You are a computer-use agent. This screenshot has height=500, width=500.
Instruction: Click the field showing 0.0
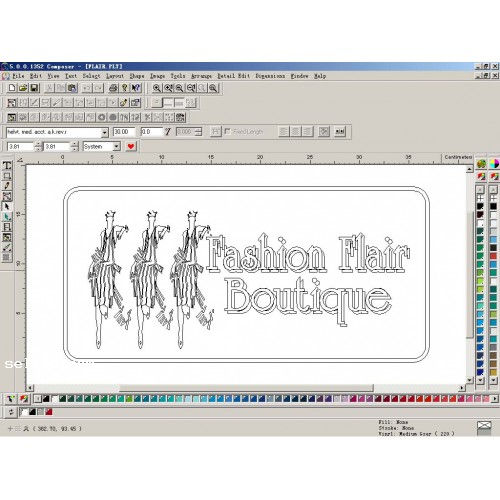pyautogui.click(x=152, y=132)
